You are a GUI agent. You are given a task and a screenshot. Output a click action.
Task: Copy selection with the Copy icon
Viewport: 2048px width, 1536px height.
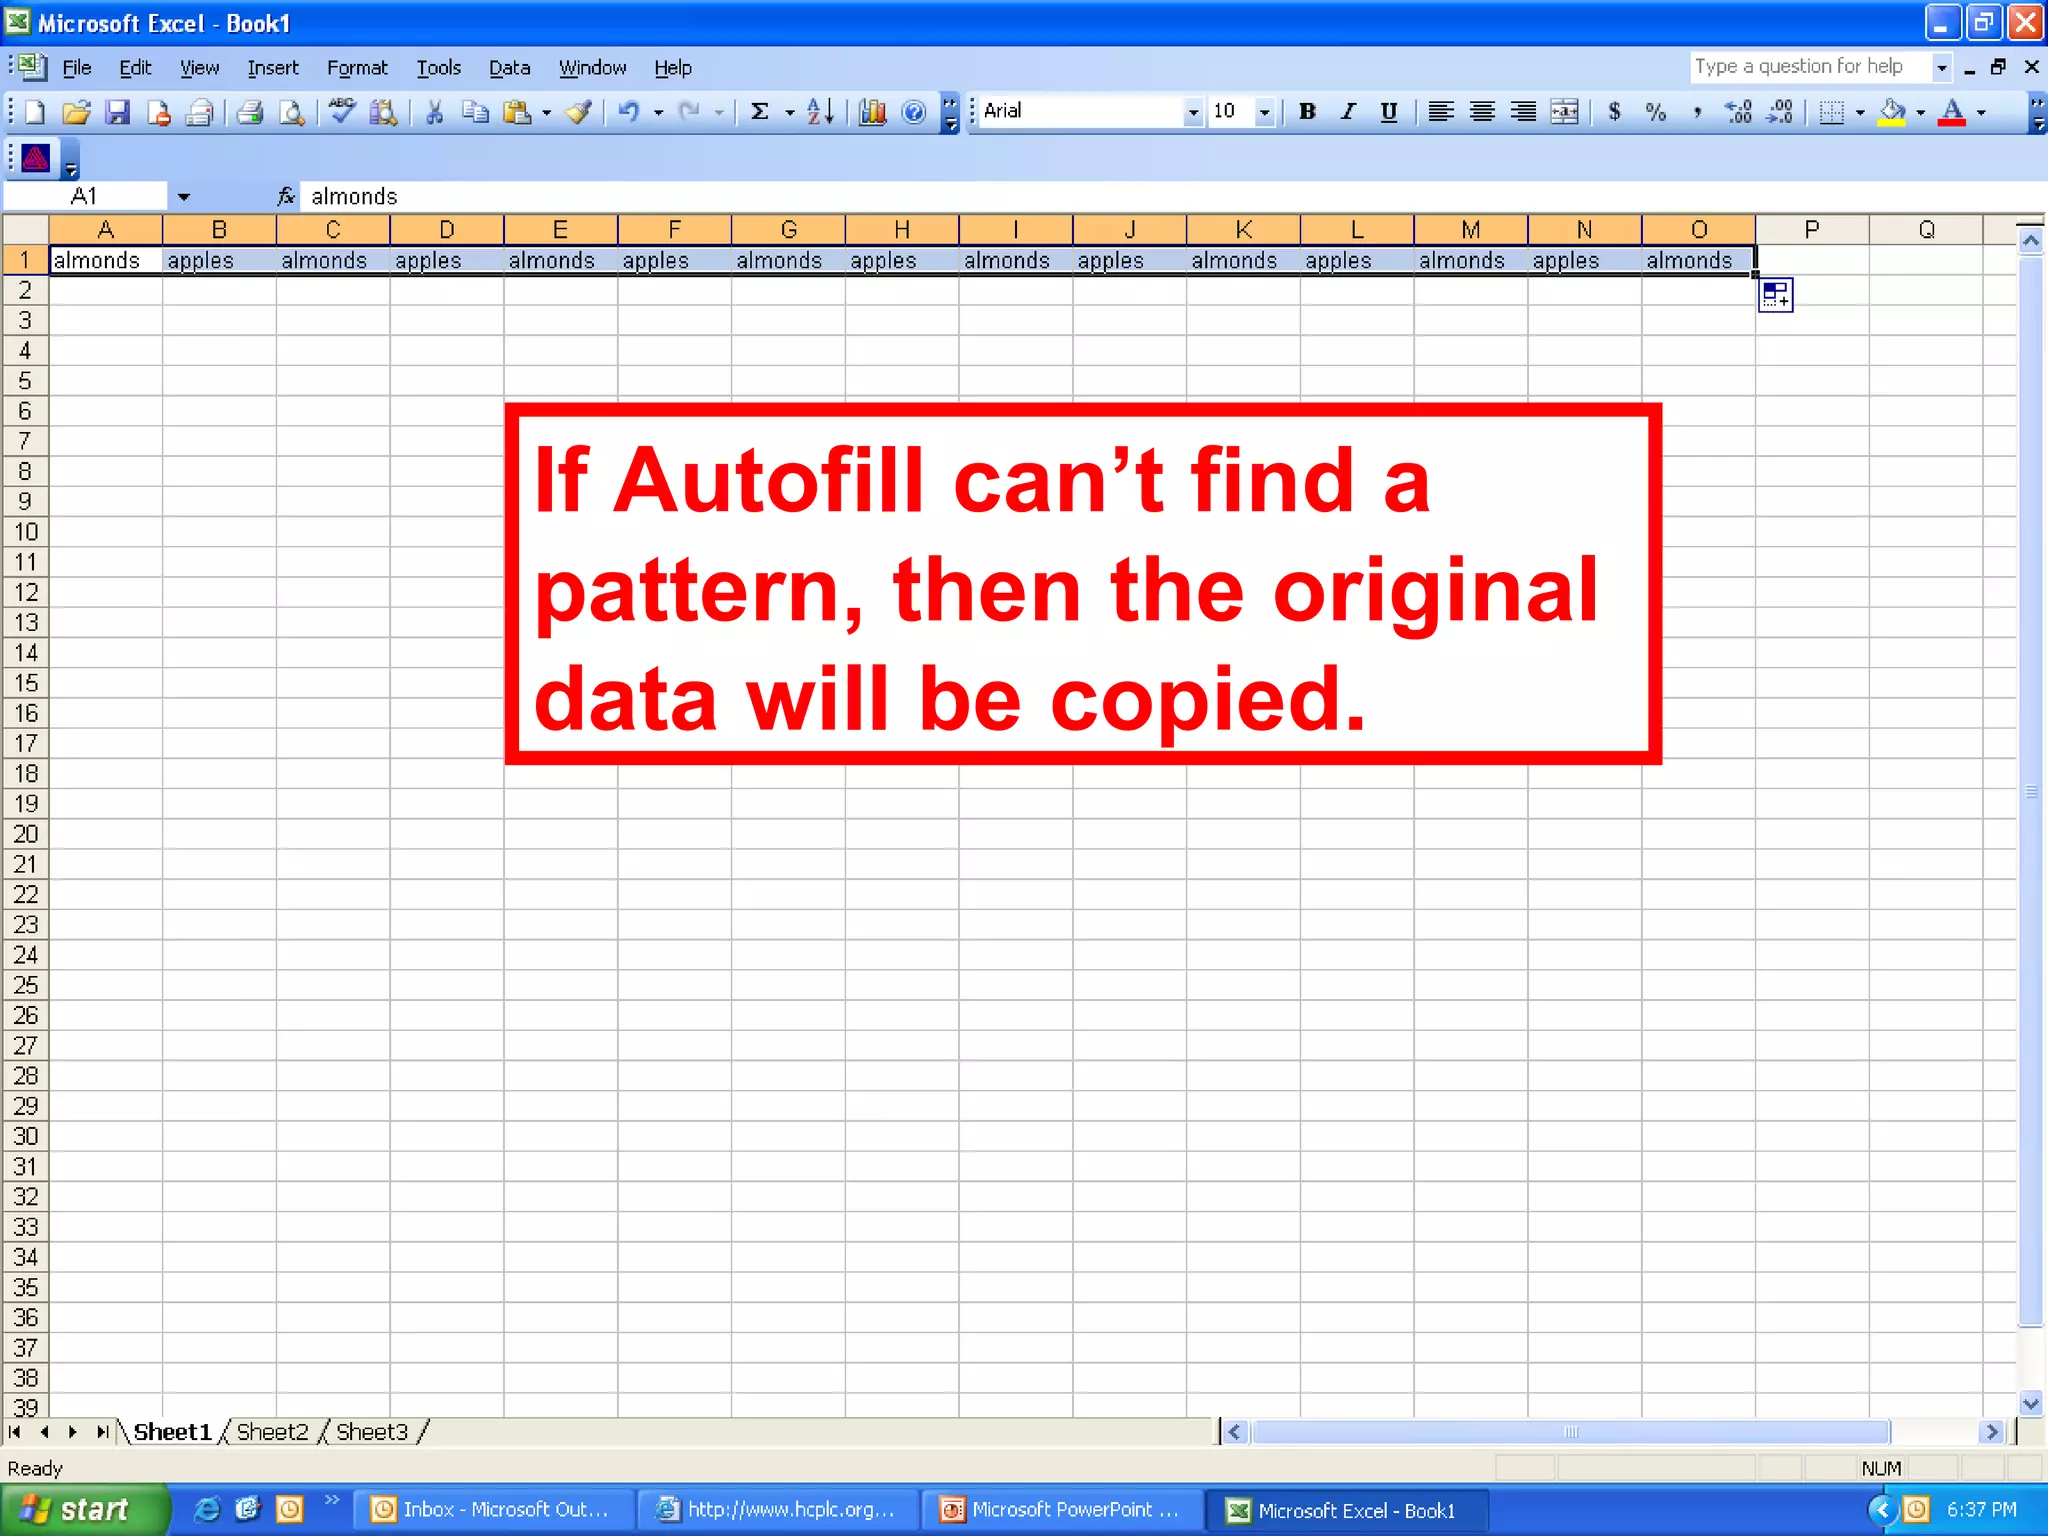tap(475, 112)
